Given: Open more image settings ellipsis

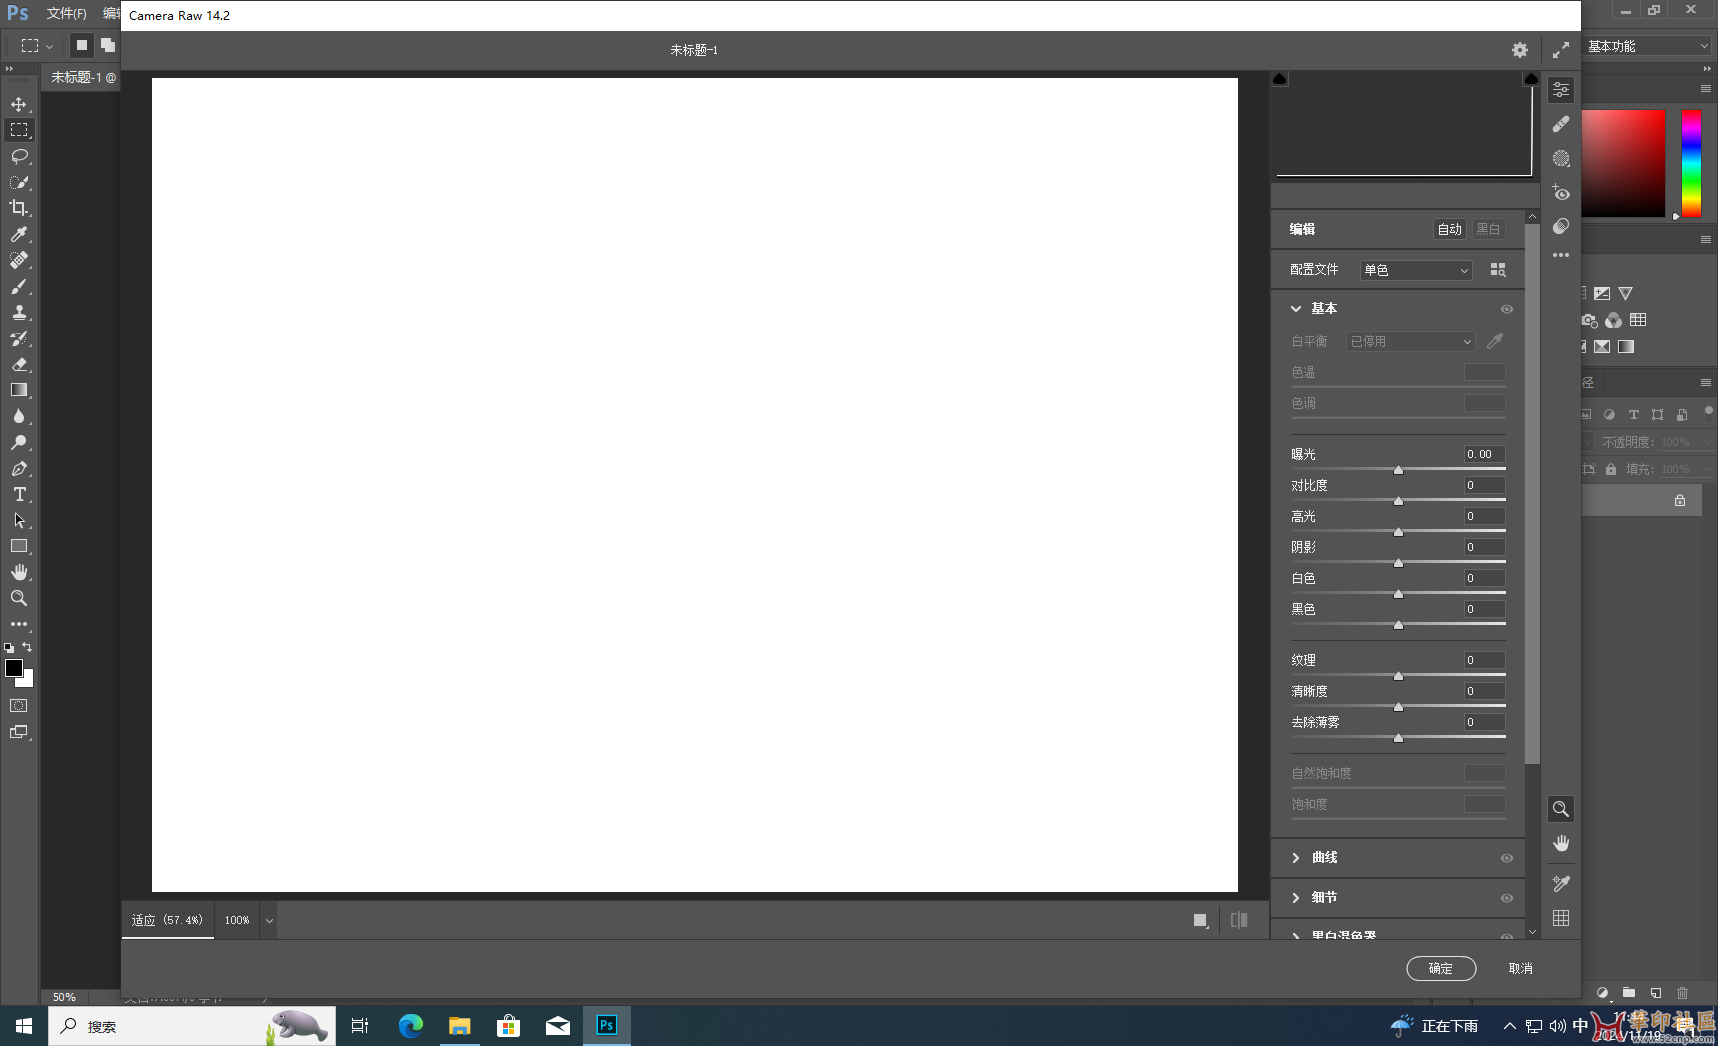Looking at the screenshot, I should coord(1561,255).
